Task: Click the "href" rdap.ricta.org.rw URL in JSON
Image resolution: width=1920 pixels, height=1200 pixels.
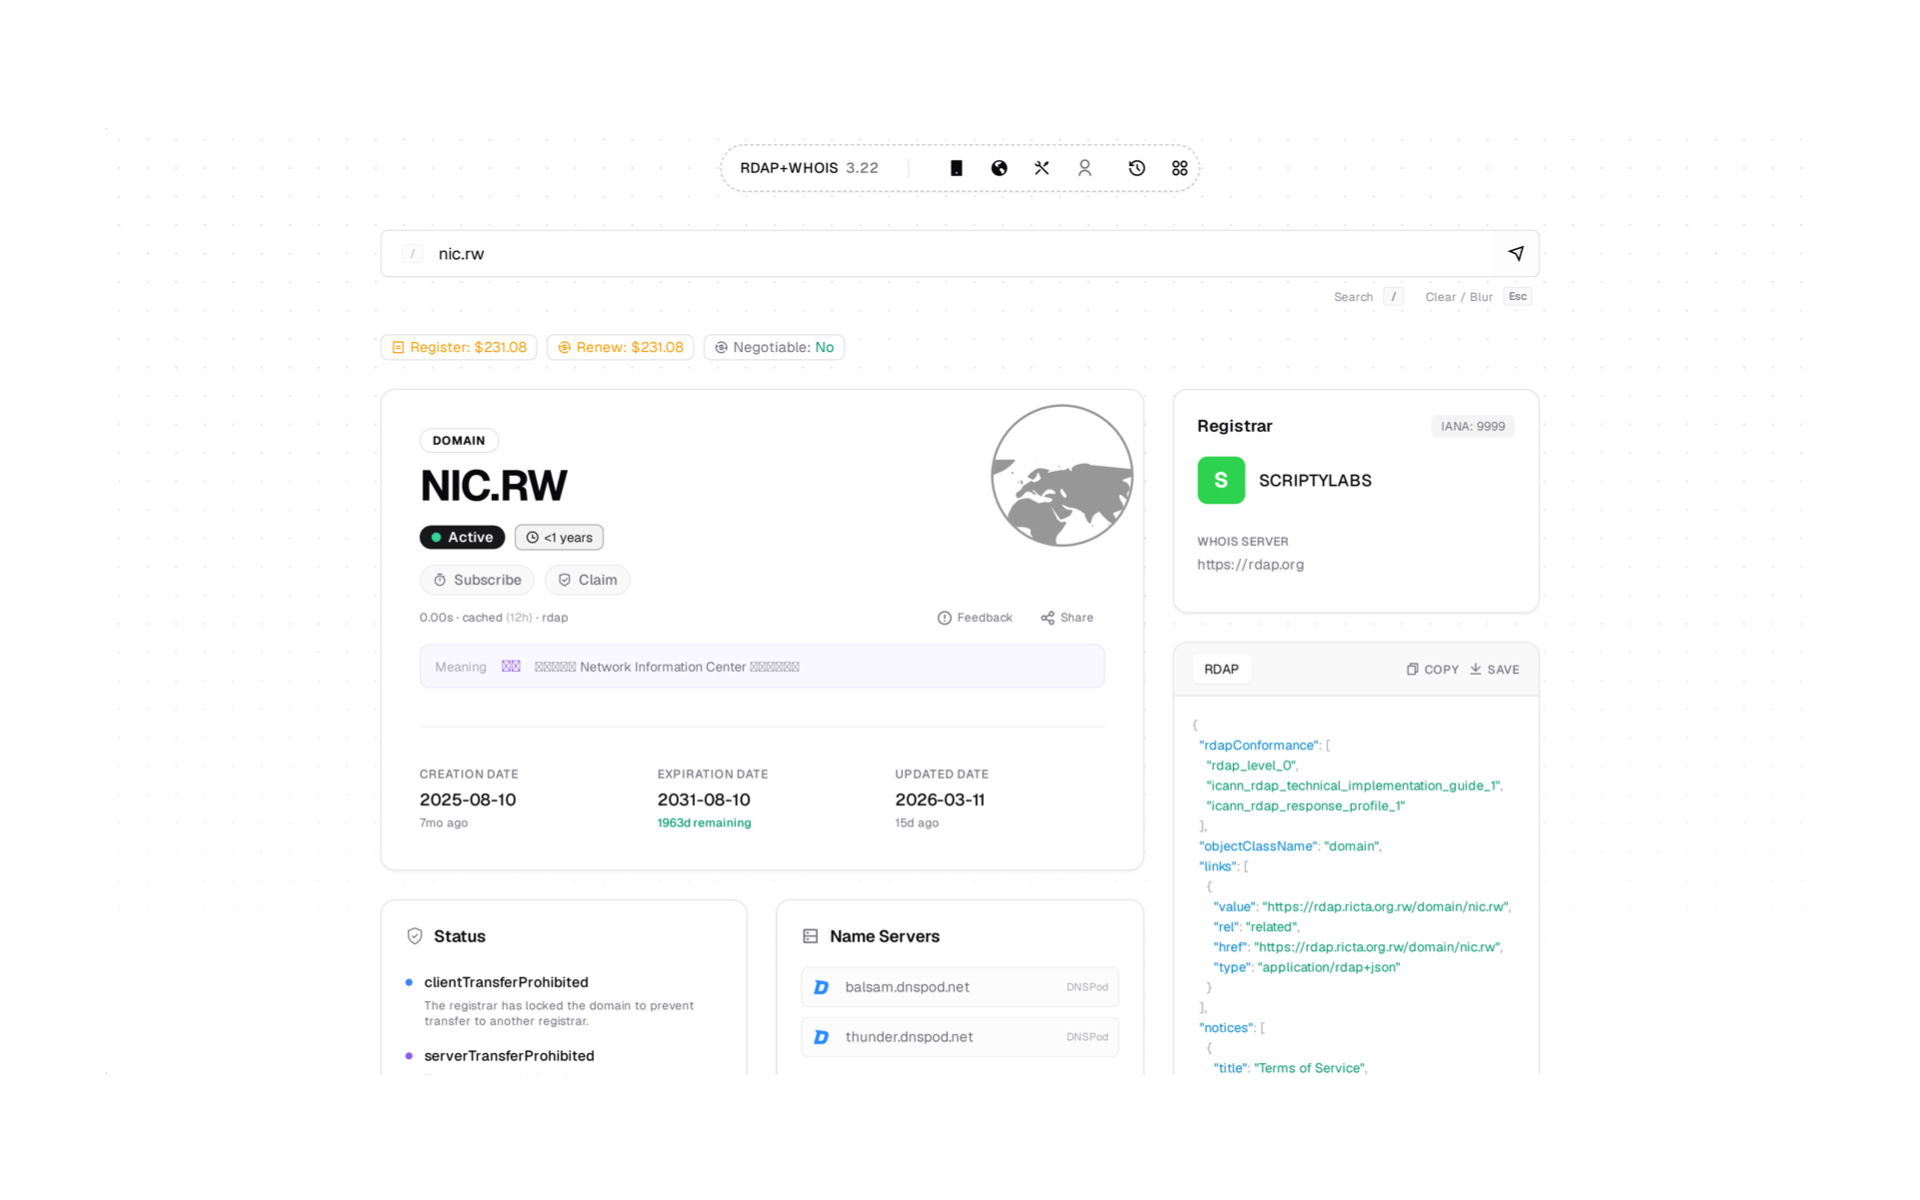Action: tap(1378, 947)
